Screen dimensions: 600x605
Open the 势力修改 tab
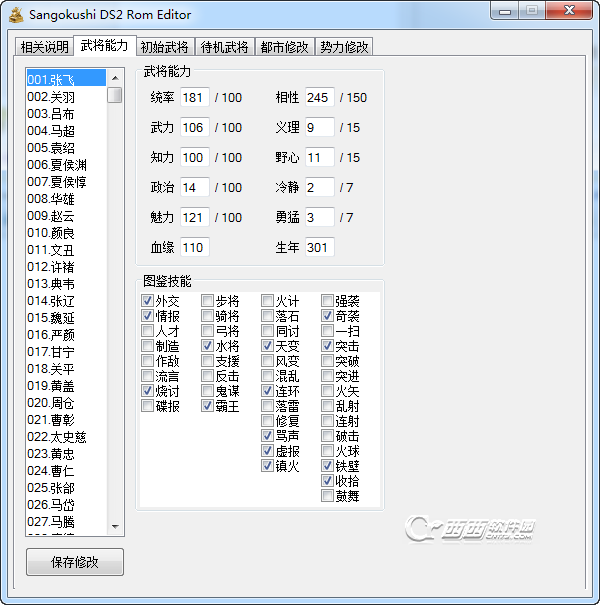(344, 47)
